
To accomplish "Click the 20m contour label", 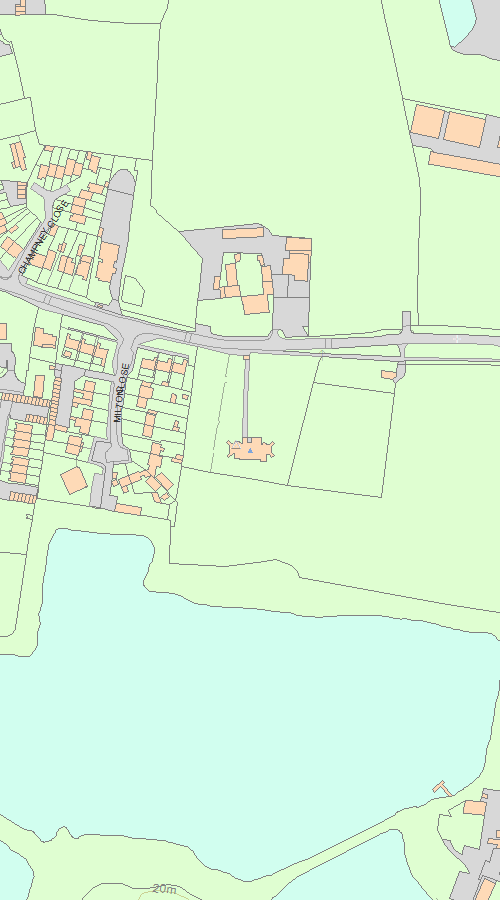I will coord(165,889).
